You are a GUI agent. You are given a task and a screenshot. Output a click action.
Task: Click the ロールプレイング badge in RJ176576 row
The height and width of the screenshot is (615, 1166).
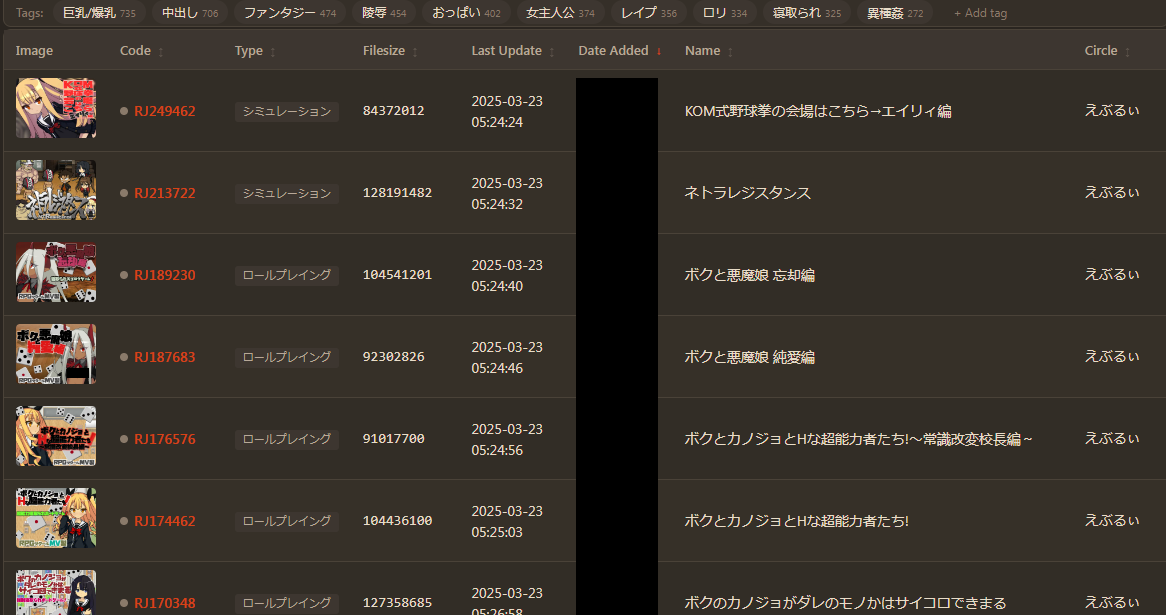287,439
